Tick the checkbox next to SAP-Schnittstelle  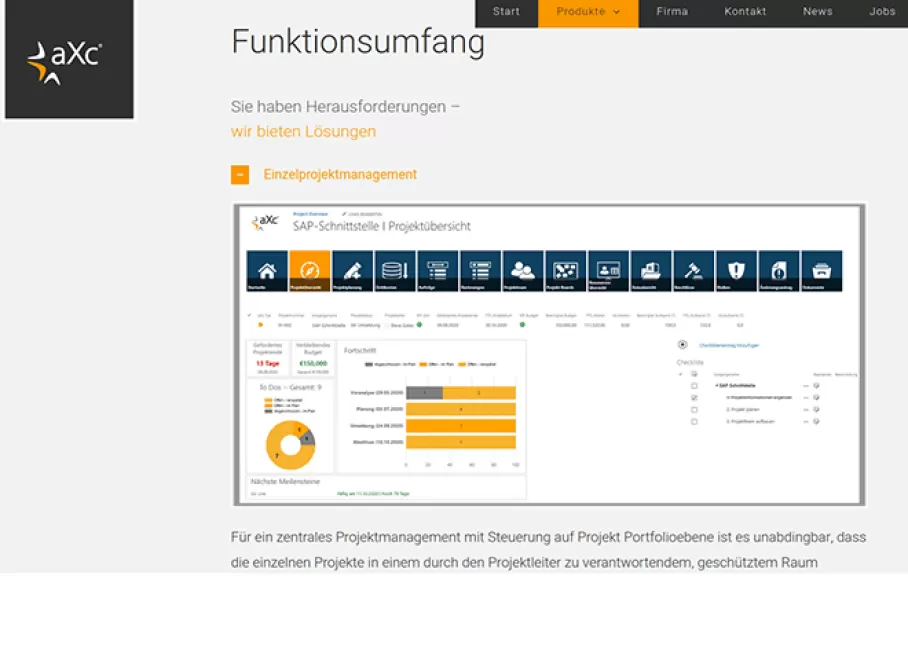(x=694, y=385)
